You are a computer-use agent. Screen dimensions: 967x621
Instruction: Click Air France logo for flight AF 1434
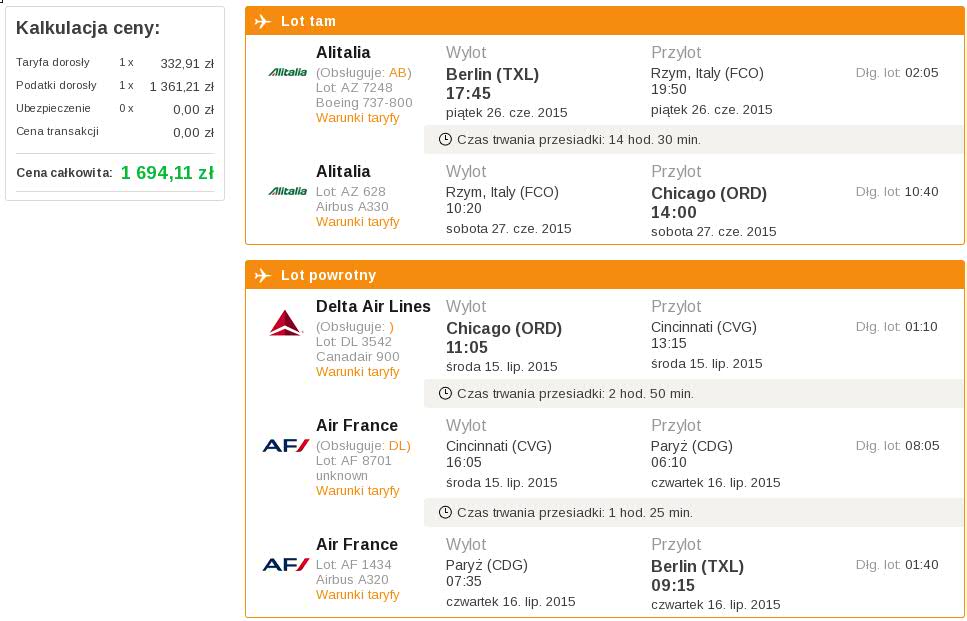tap(286, 564)
